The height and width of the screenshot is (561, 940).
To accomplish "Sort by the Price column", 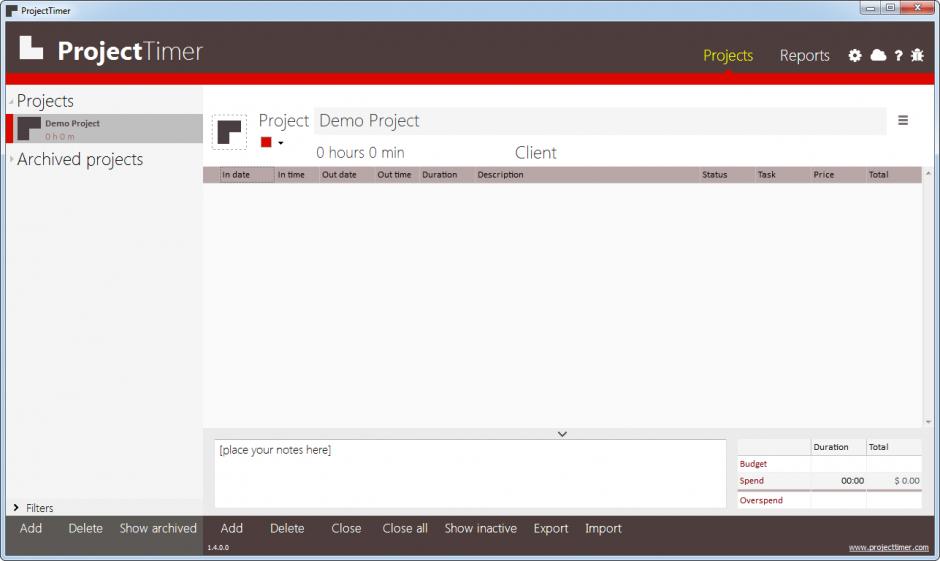I will pos(838,174).
